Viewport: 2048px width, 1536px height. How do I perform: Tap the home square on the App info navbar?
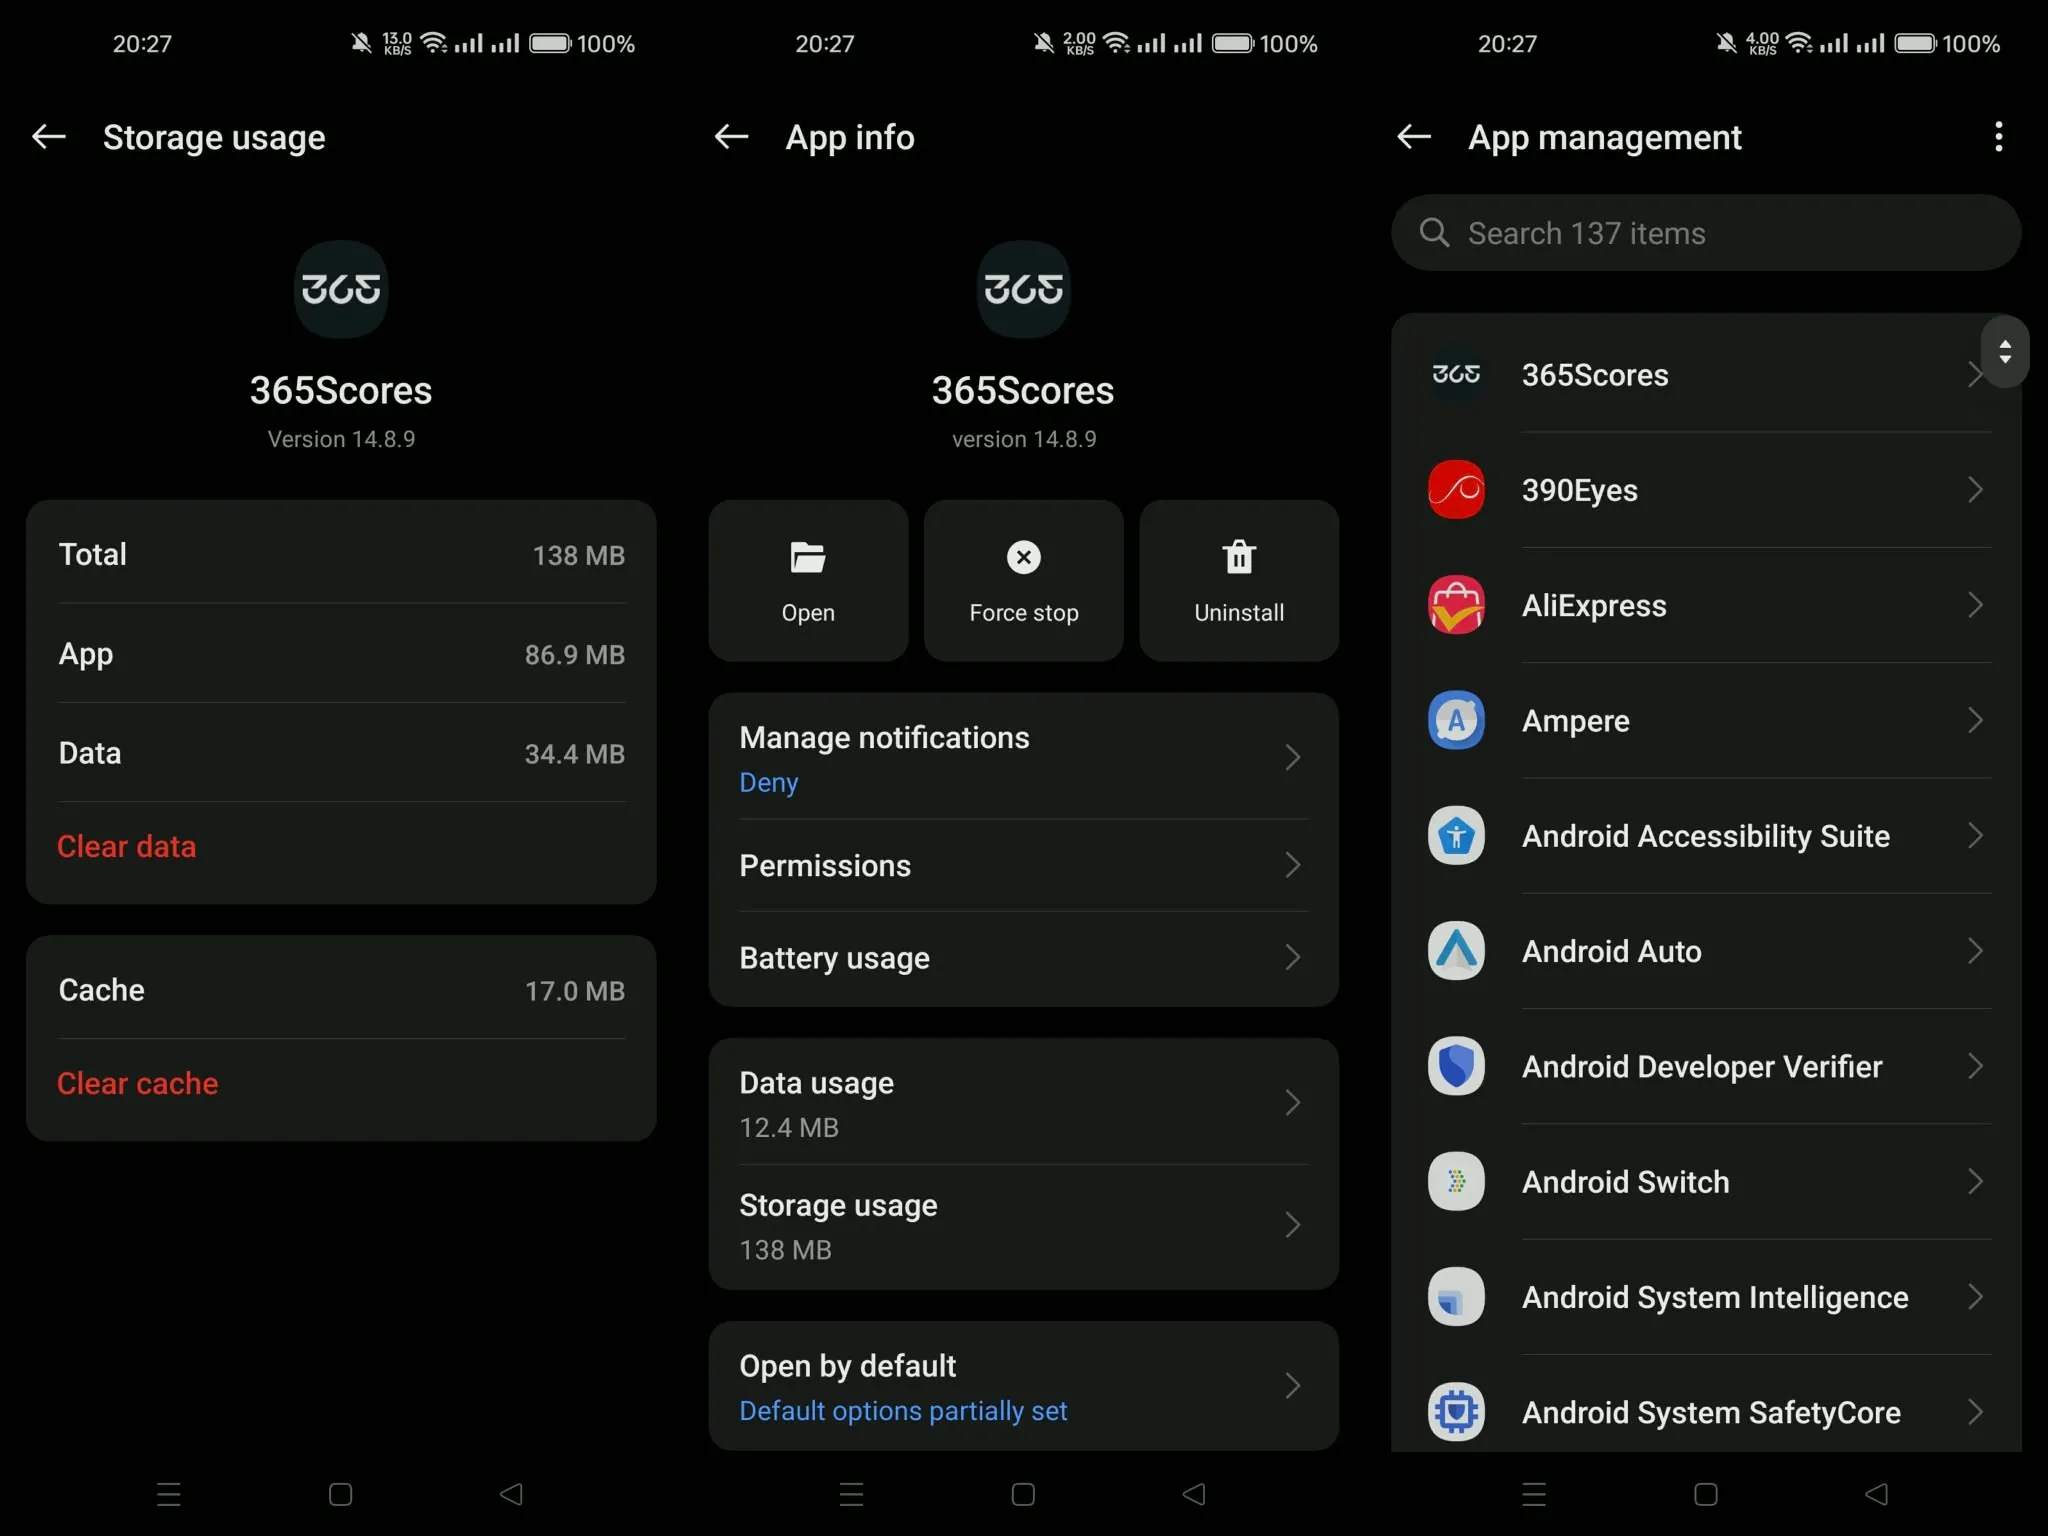(x=1023, y=1494)
